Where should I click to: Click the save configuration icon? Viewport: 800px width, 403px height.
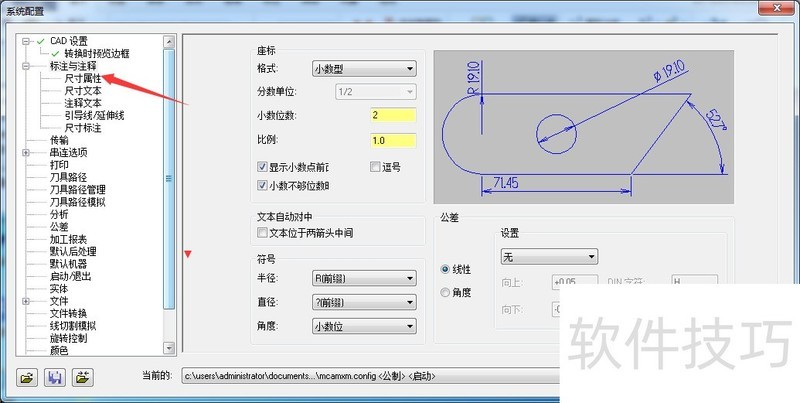55,377
